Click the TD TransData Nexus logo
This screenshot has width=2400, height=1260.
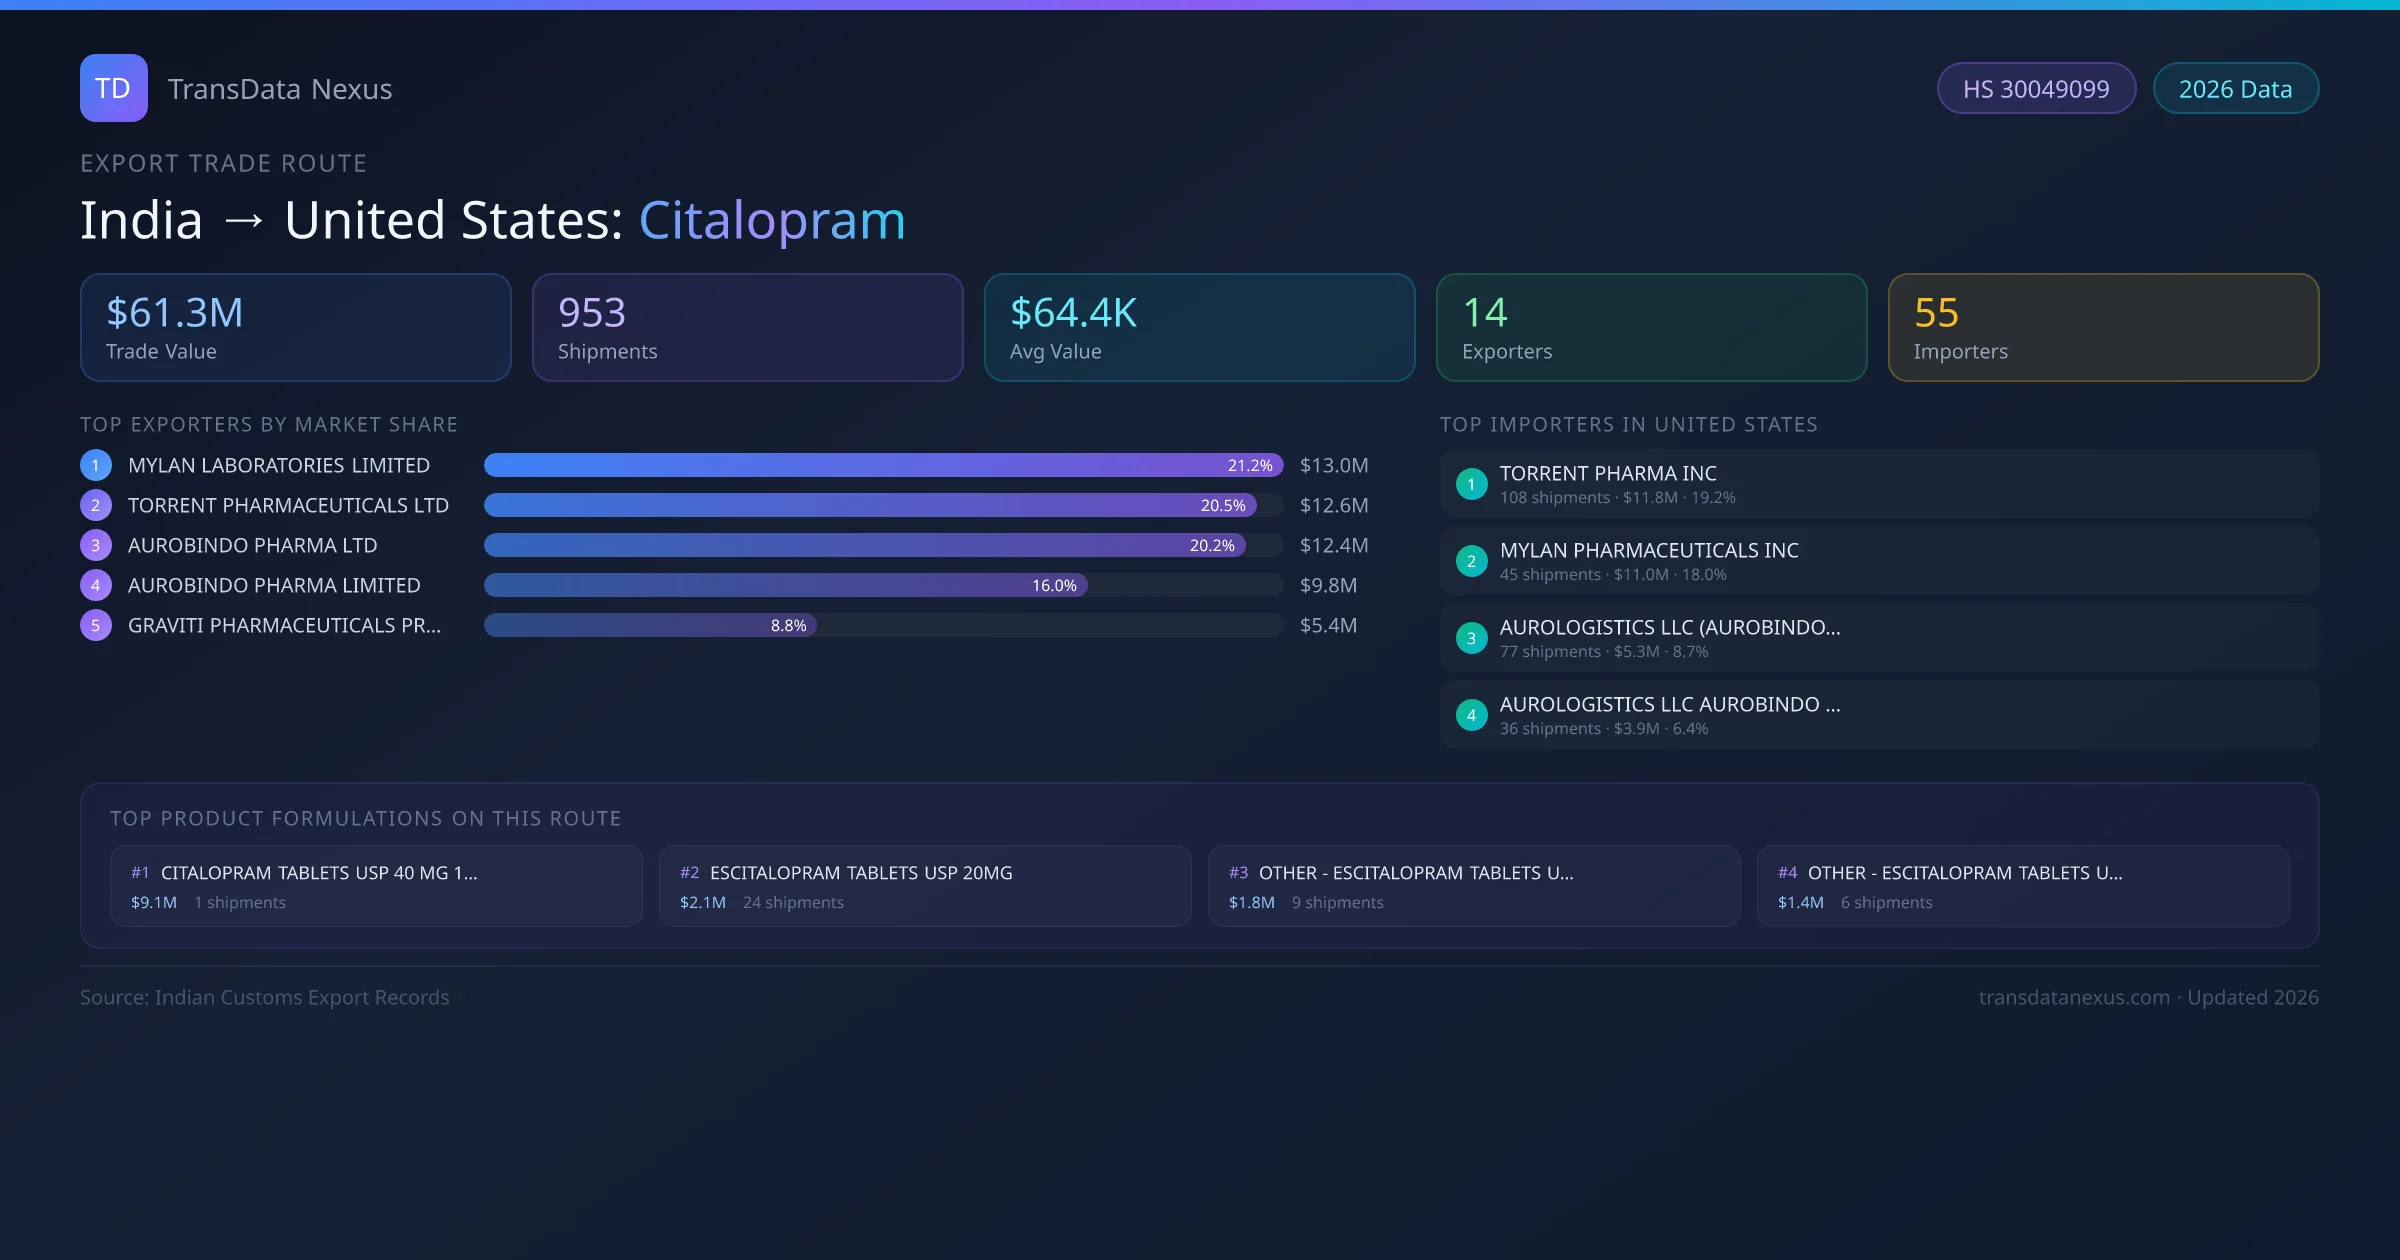point(114,88)
